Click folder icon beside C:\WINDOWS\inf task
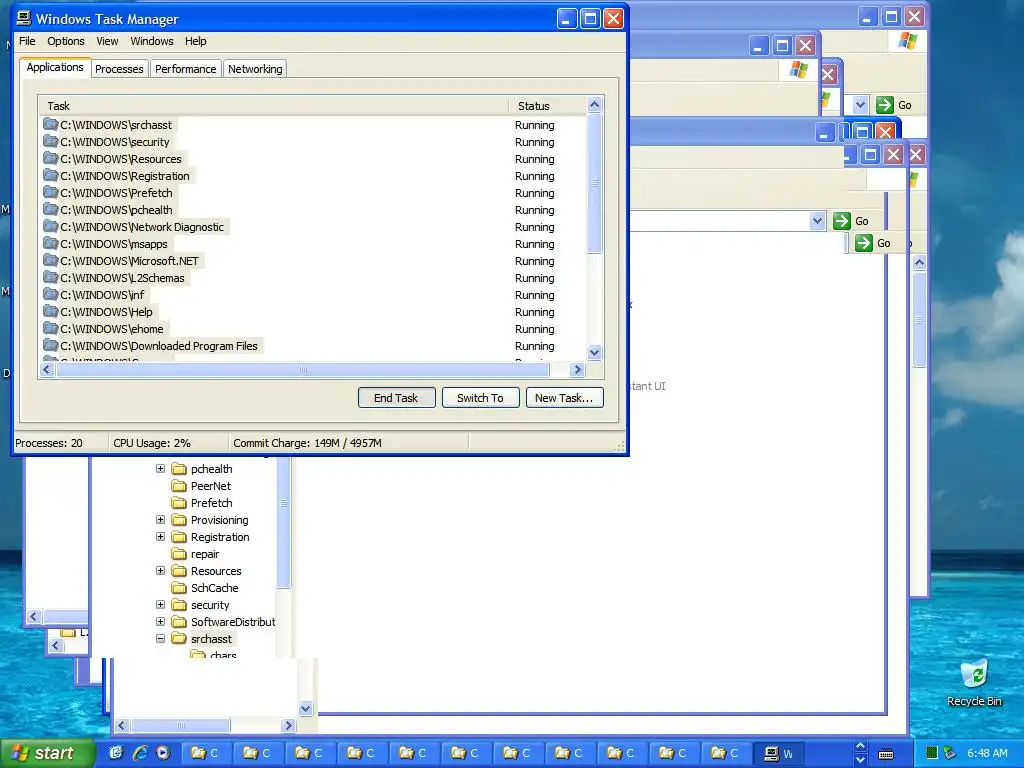The image size is (1024, 768). click(x=50, y=294)
